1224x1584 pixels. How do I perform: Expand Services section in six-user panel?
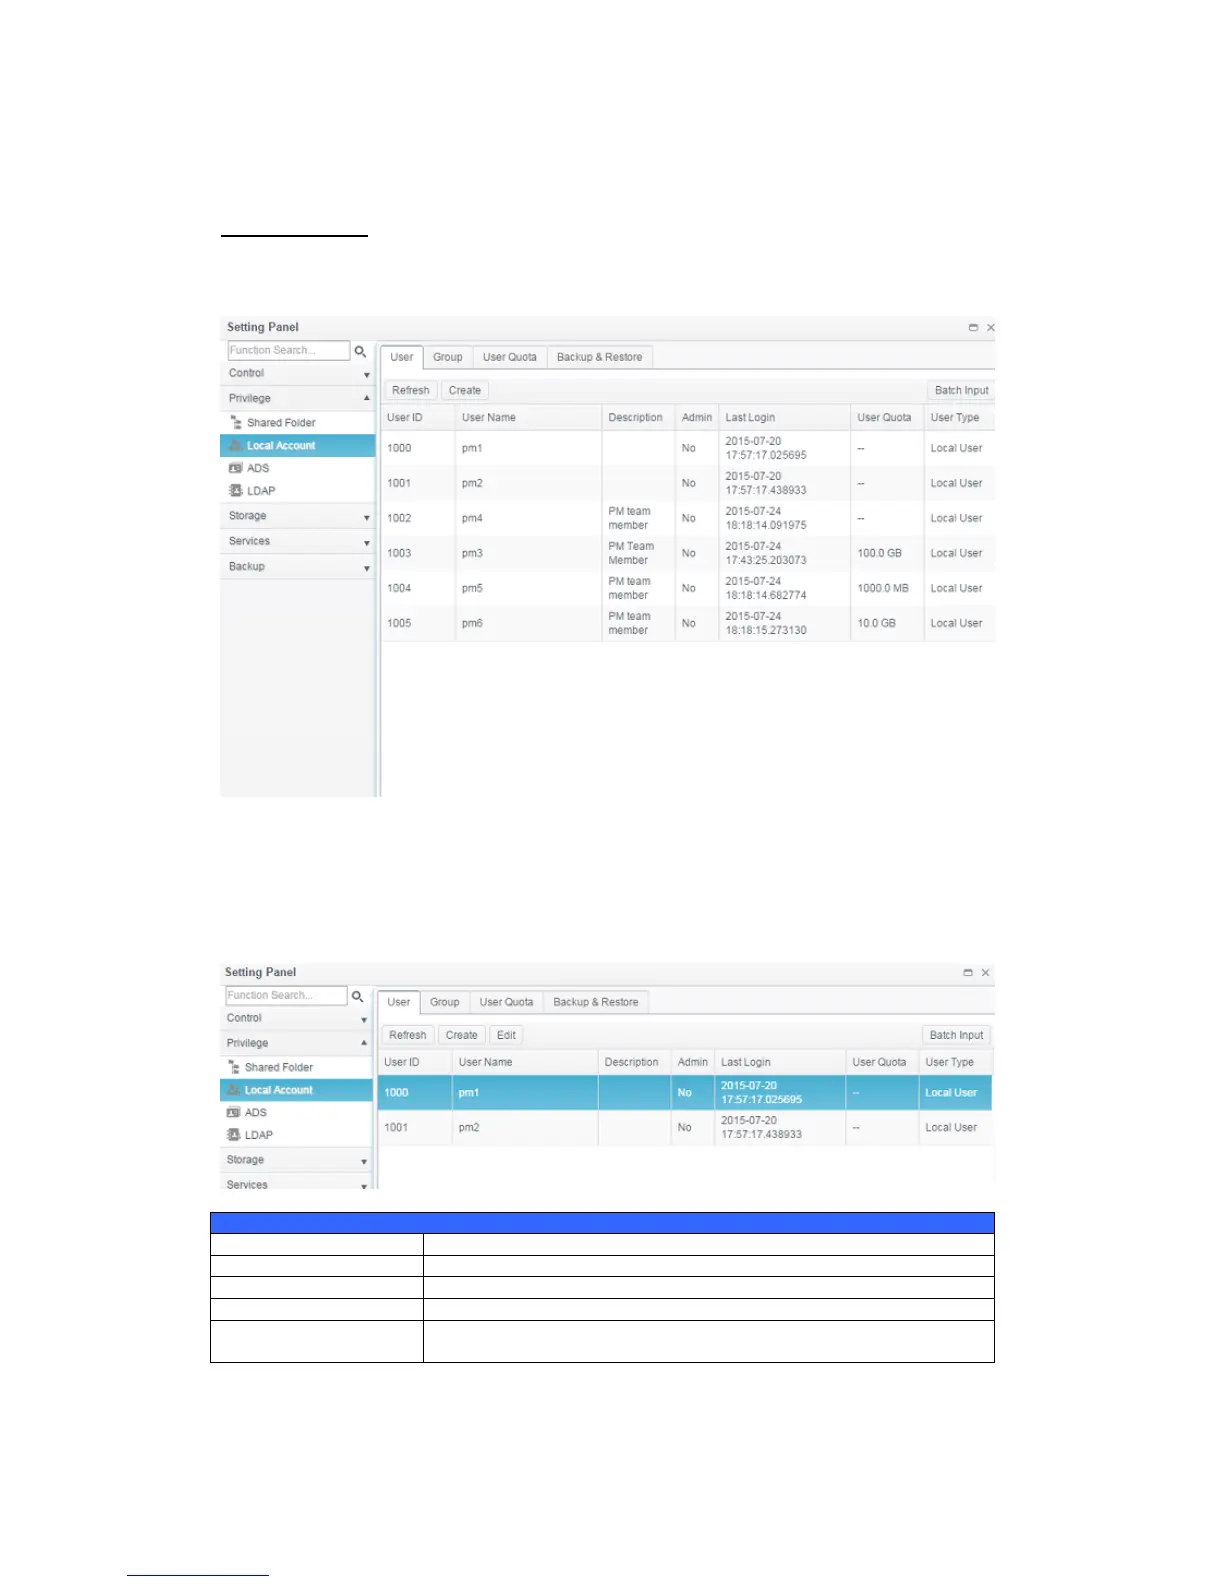(366, 543)
